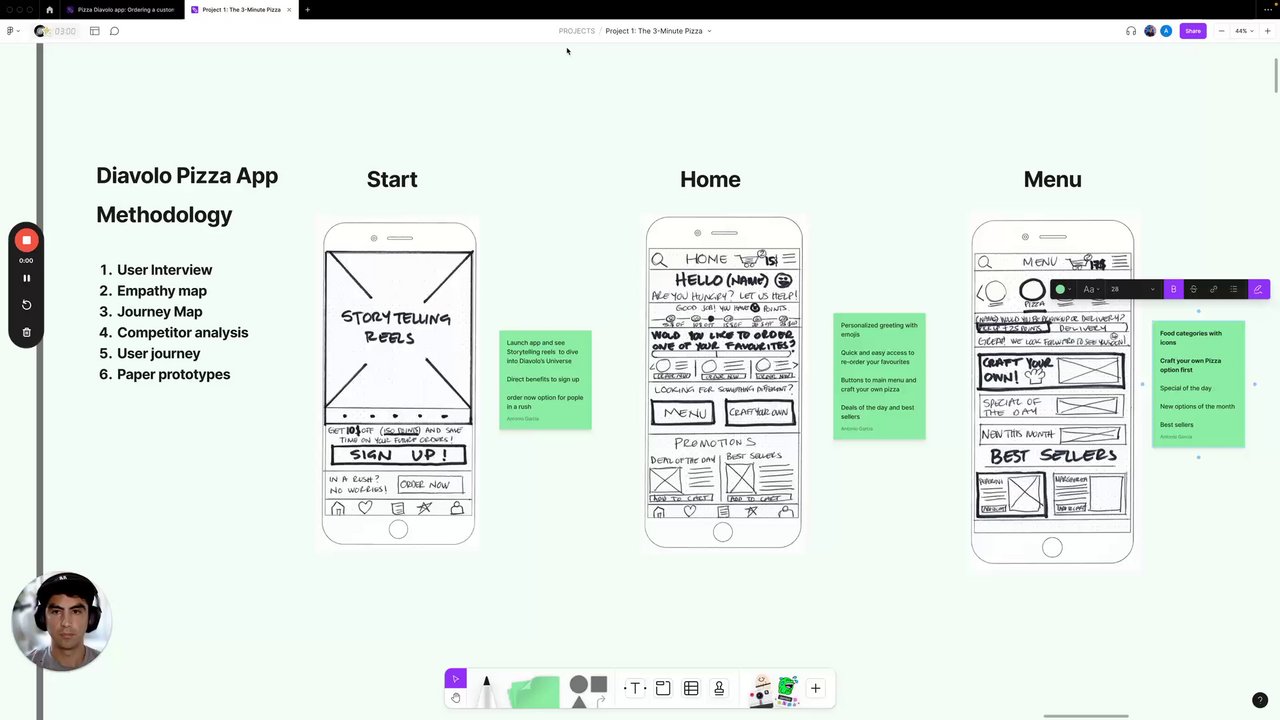Viewport: 1280px width, 720px height.
Task: Select the Menu screen green sticky note
Action: 1198,384
